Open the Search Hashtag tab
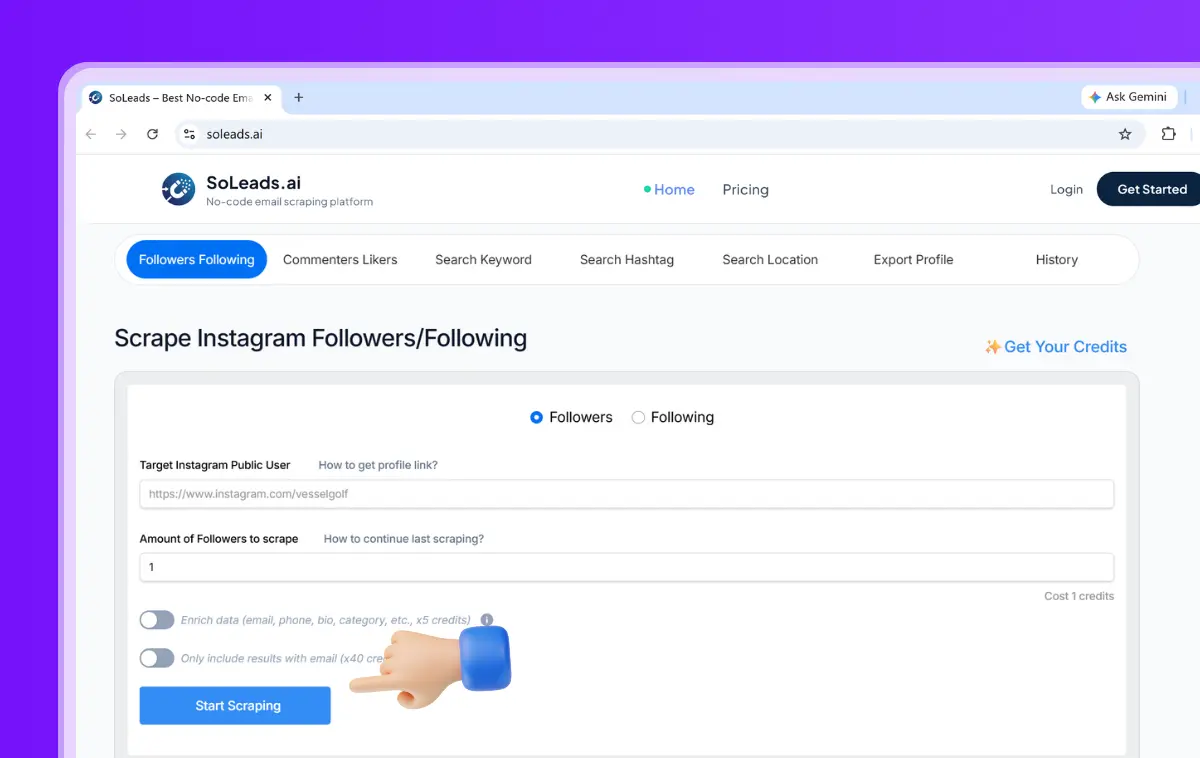 (627, 259)
